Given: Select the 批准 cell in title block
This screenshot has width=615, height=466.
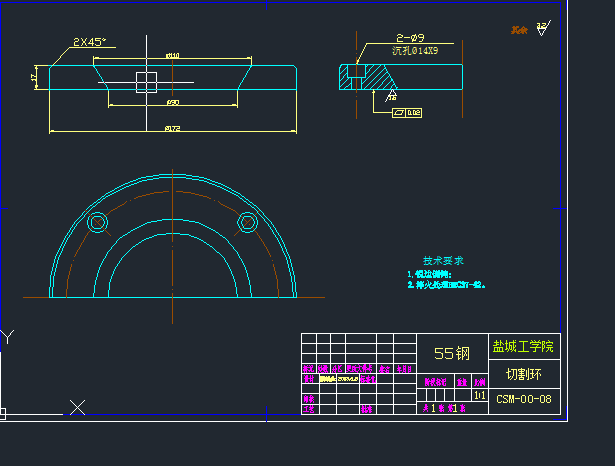Looking at the screenshot, I should pyautogui.click(x=366, y=409).
